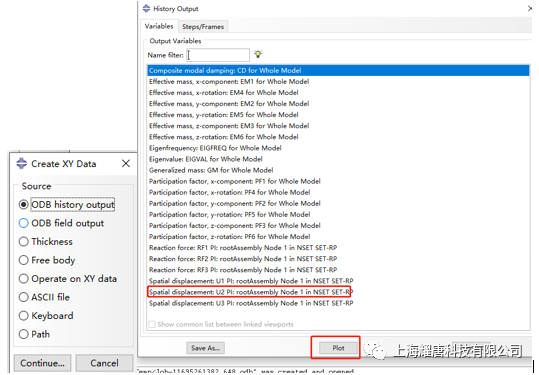Focus the Name filter input field
The height and width of the screenshot is (375, 539).
pos(218,55)
